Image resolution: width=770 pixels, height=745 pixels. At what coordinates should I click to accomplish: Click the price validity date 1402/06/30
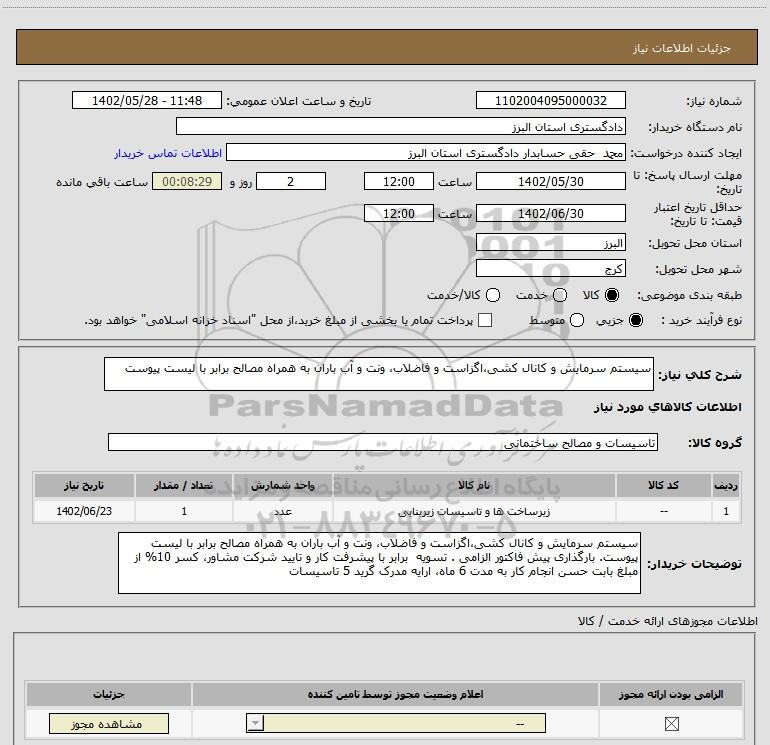pyautogui.click(x=550, y=213)
